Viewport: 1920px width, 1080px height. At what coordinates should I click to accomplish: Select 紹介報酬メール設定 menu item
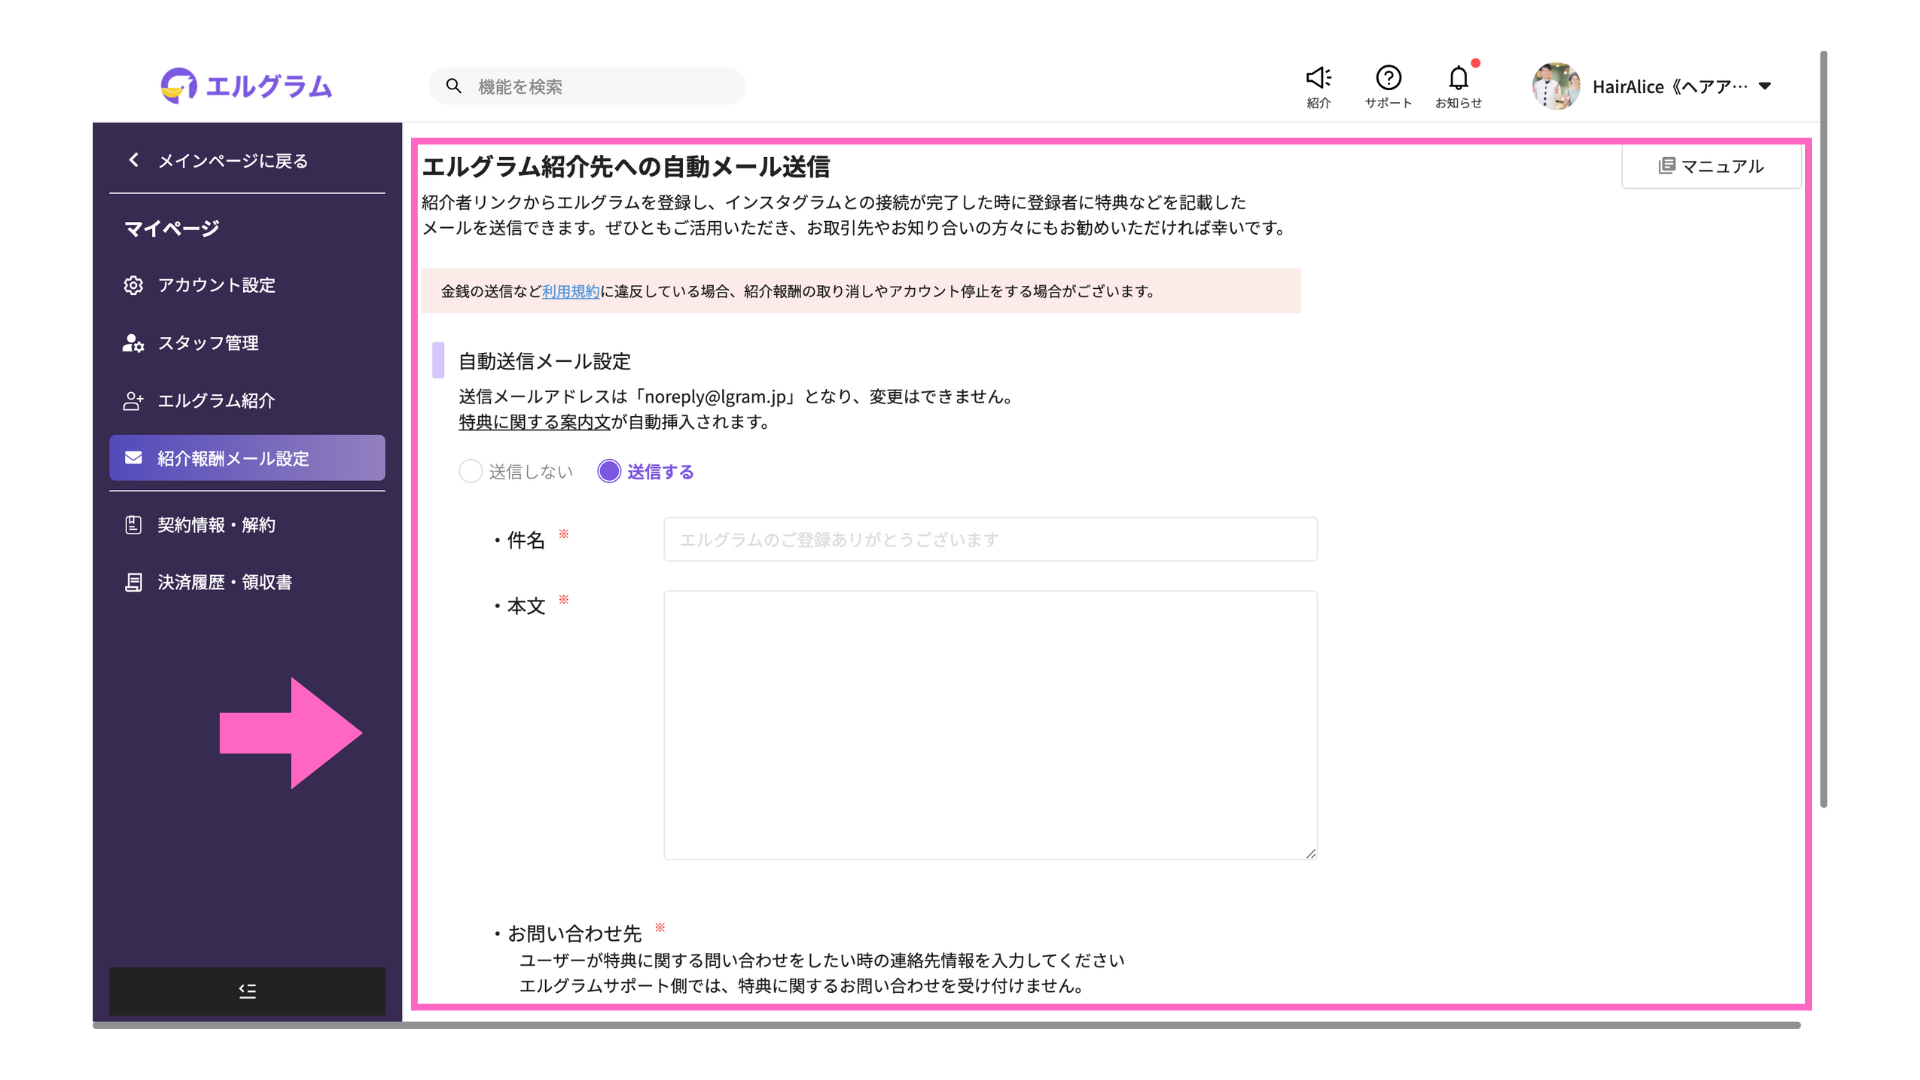pos(247,458)
